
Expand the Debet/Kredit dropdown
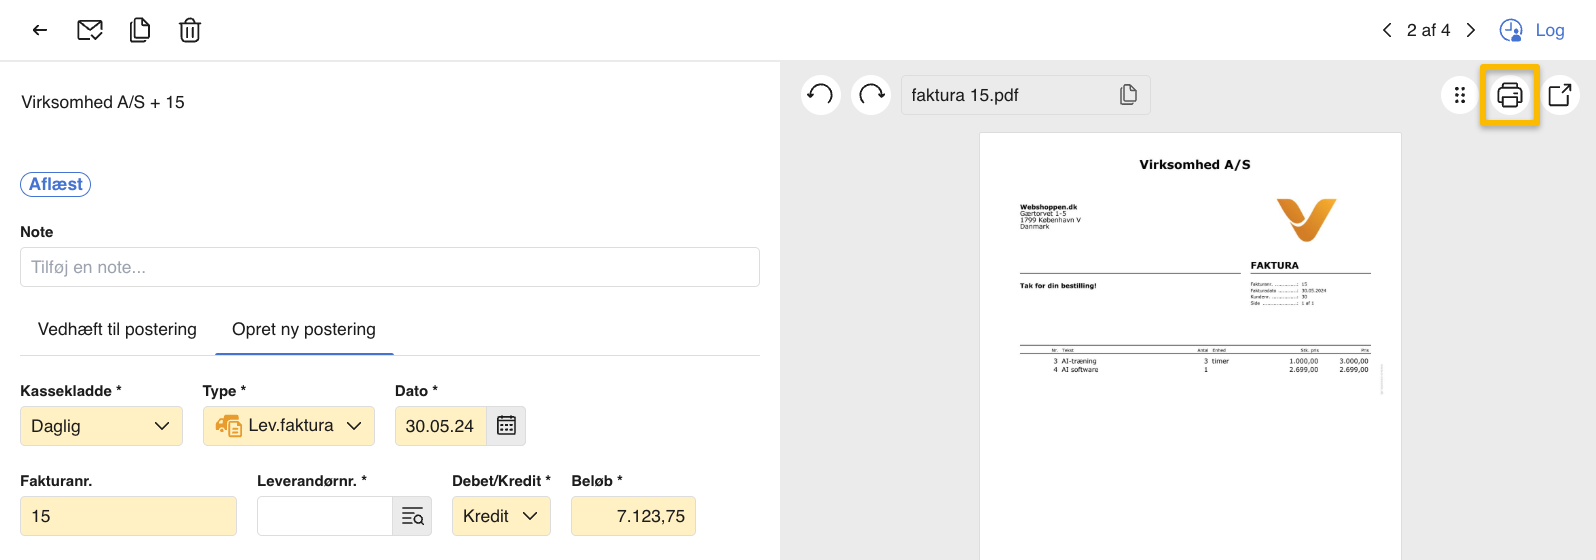500,516
